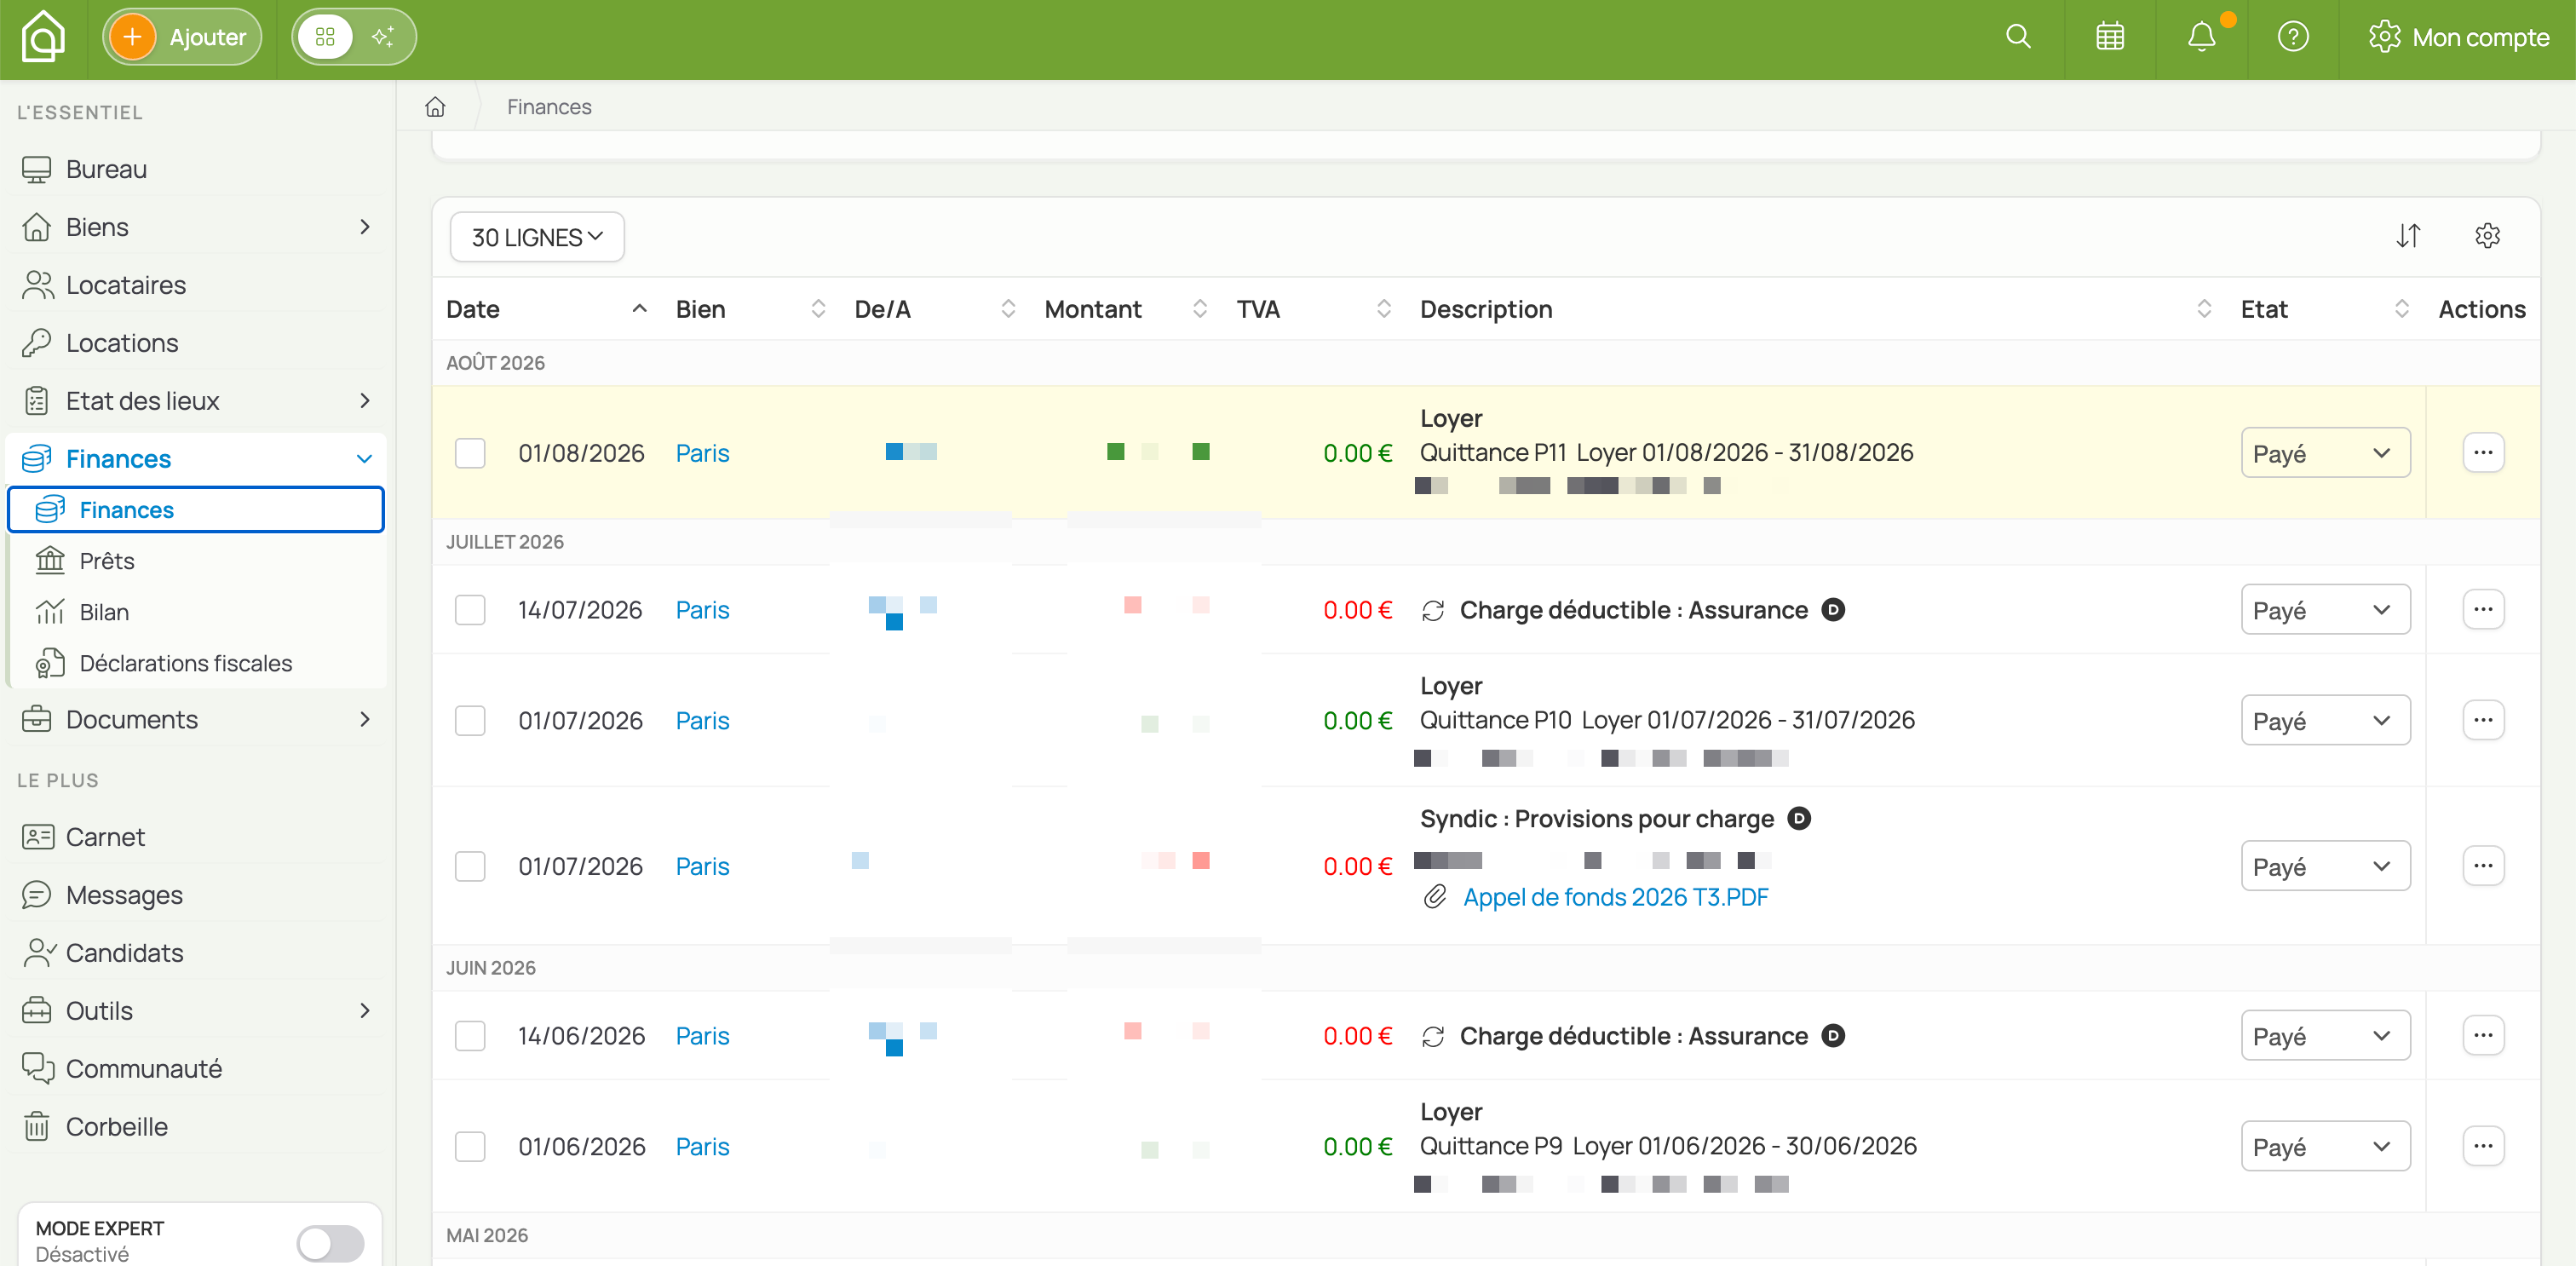Open table settings gear icon
2576x1266 pixels.
tap(2487, 236)
